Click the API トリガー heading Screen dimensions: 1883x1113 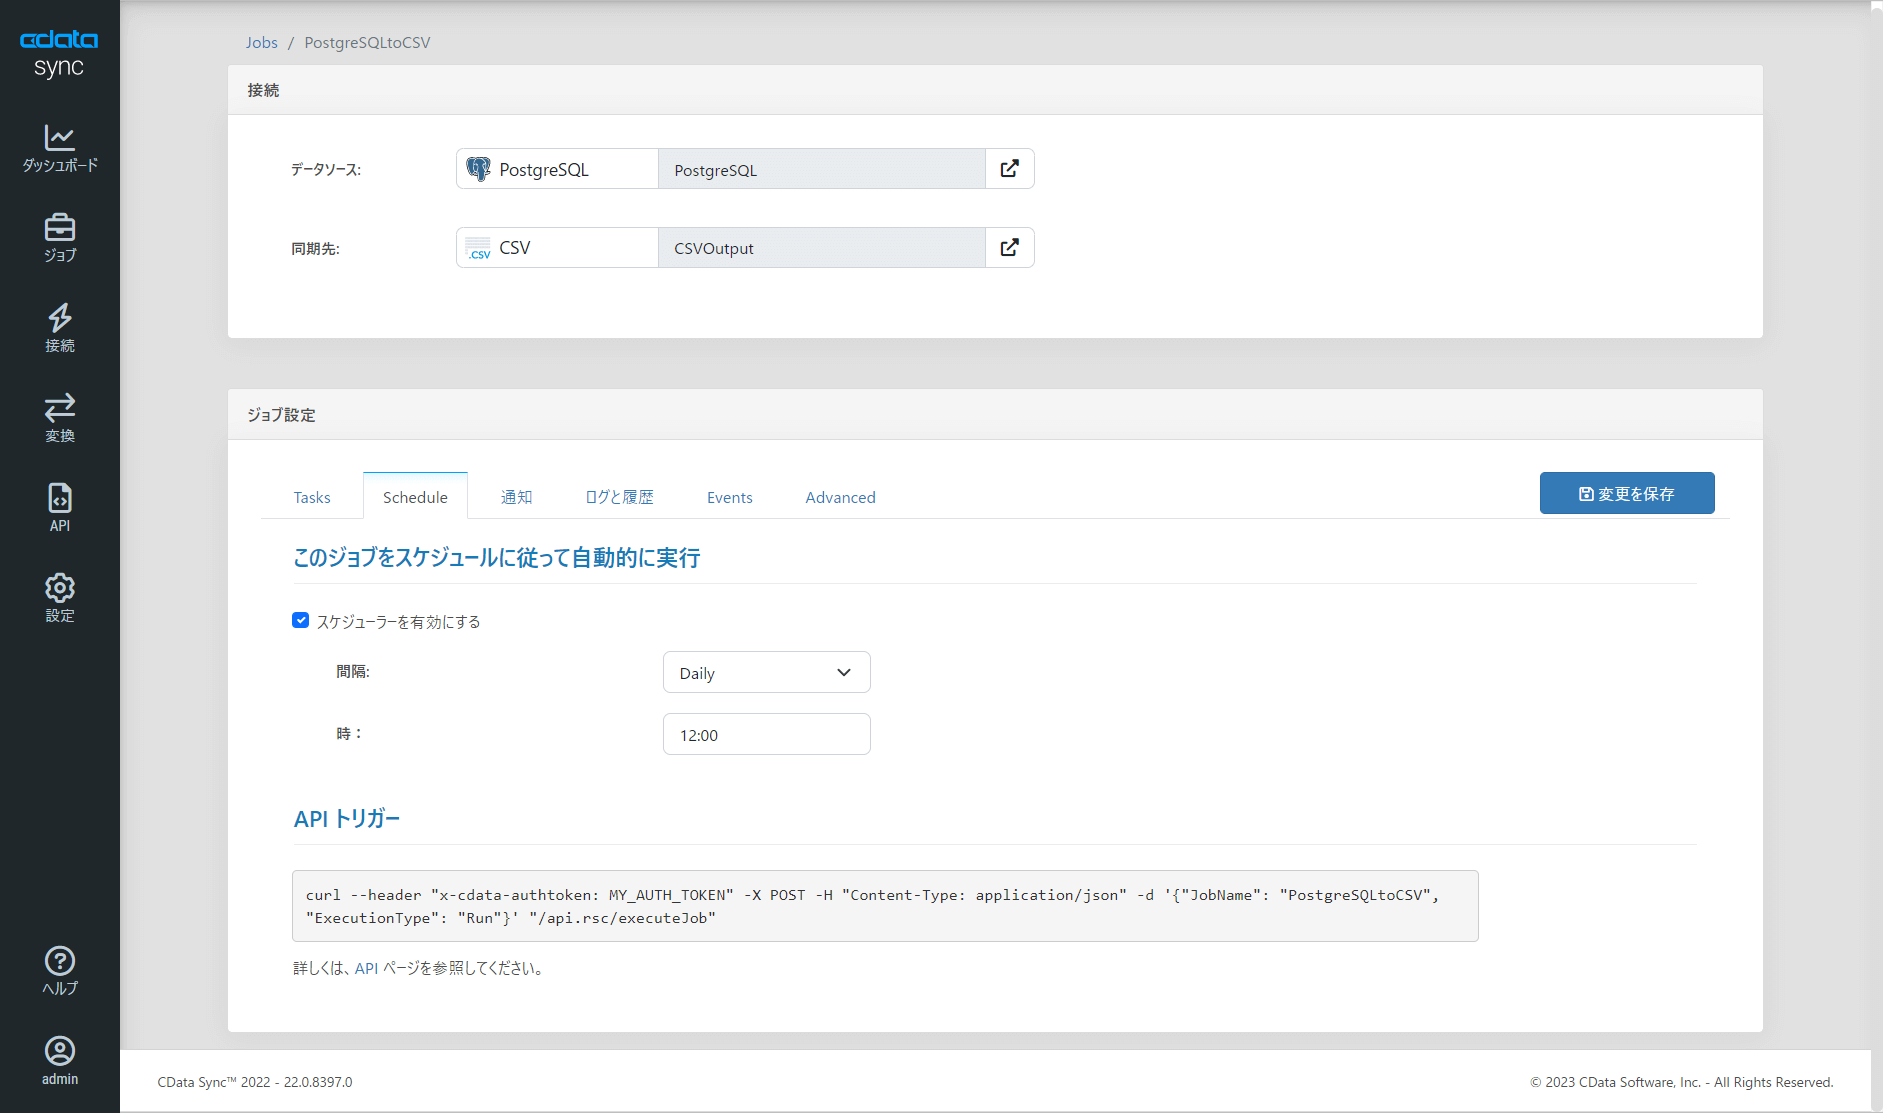tap(347, 819)
